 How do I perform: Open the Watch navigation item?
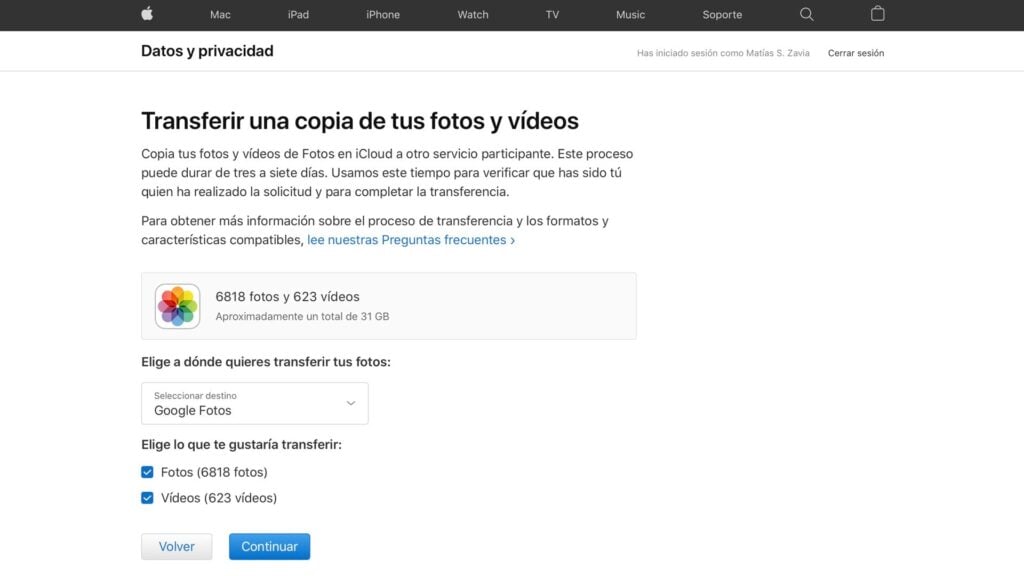tap(473, 15)
